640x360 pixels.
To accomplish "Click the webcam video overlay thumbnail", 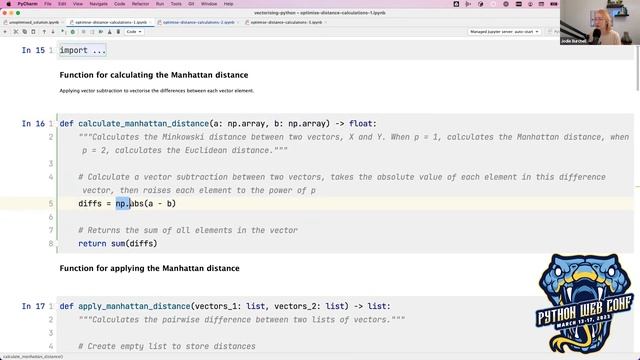I will [600, 22].
